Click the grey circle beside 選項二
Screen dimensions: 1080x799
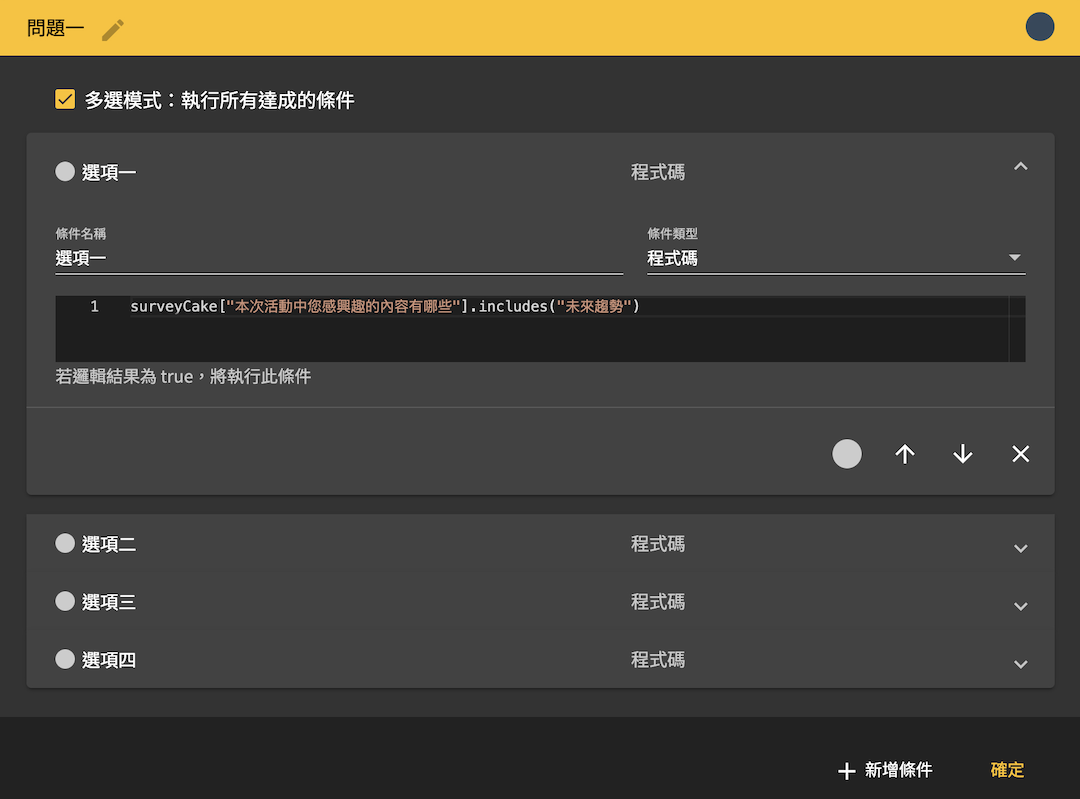65,543
